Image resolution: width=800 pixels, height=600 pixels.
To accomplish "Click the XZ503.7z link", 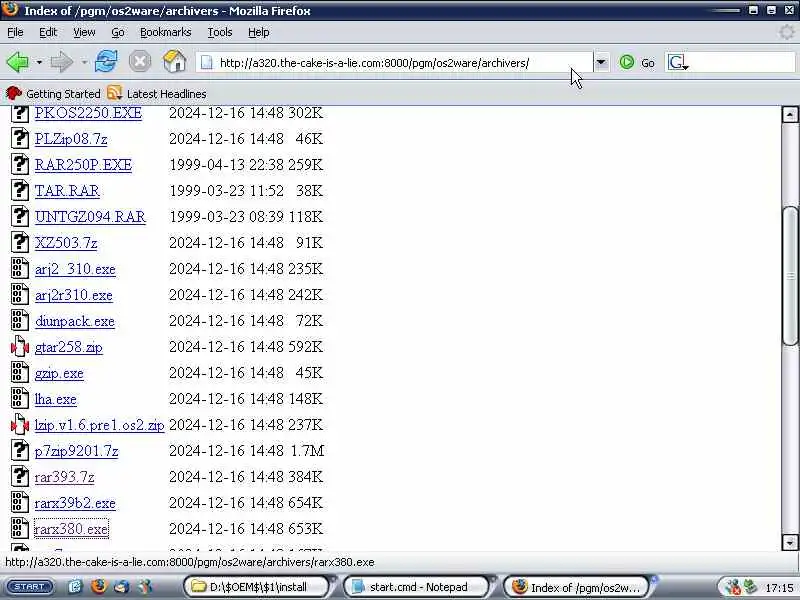I will 66,243.
